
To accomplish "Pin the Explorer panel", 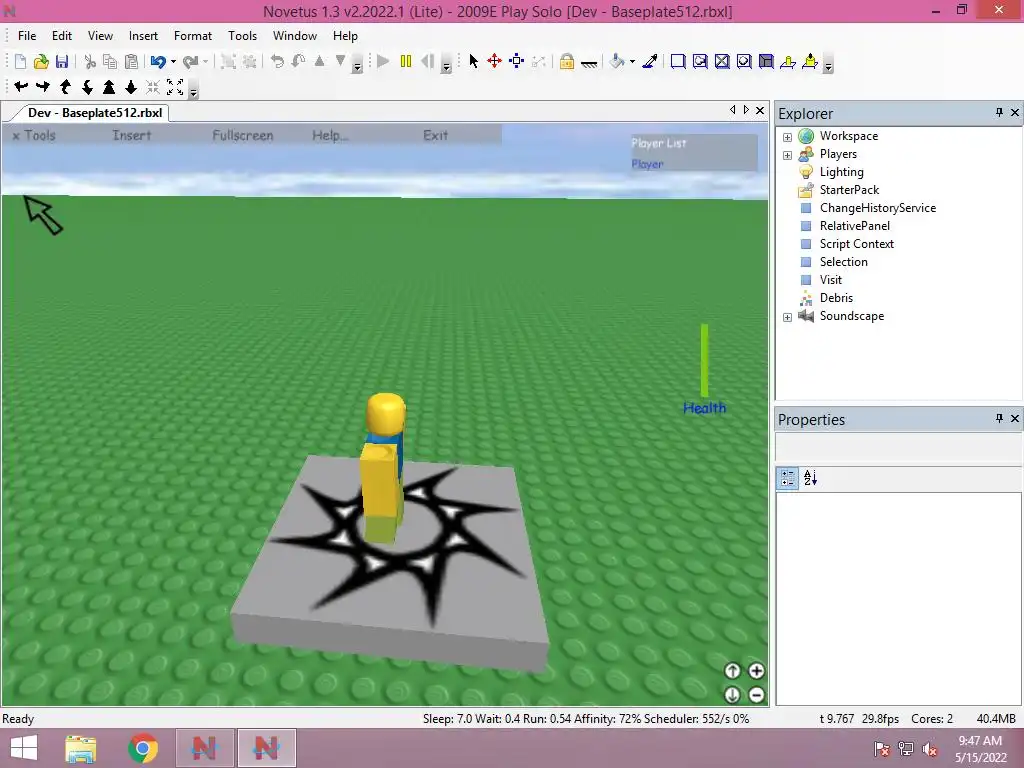I will (x=999, y=113).
